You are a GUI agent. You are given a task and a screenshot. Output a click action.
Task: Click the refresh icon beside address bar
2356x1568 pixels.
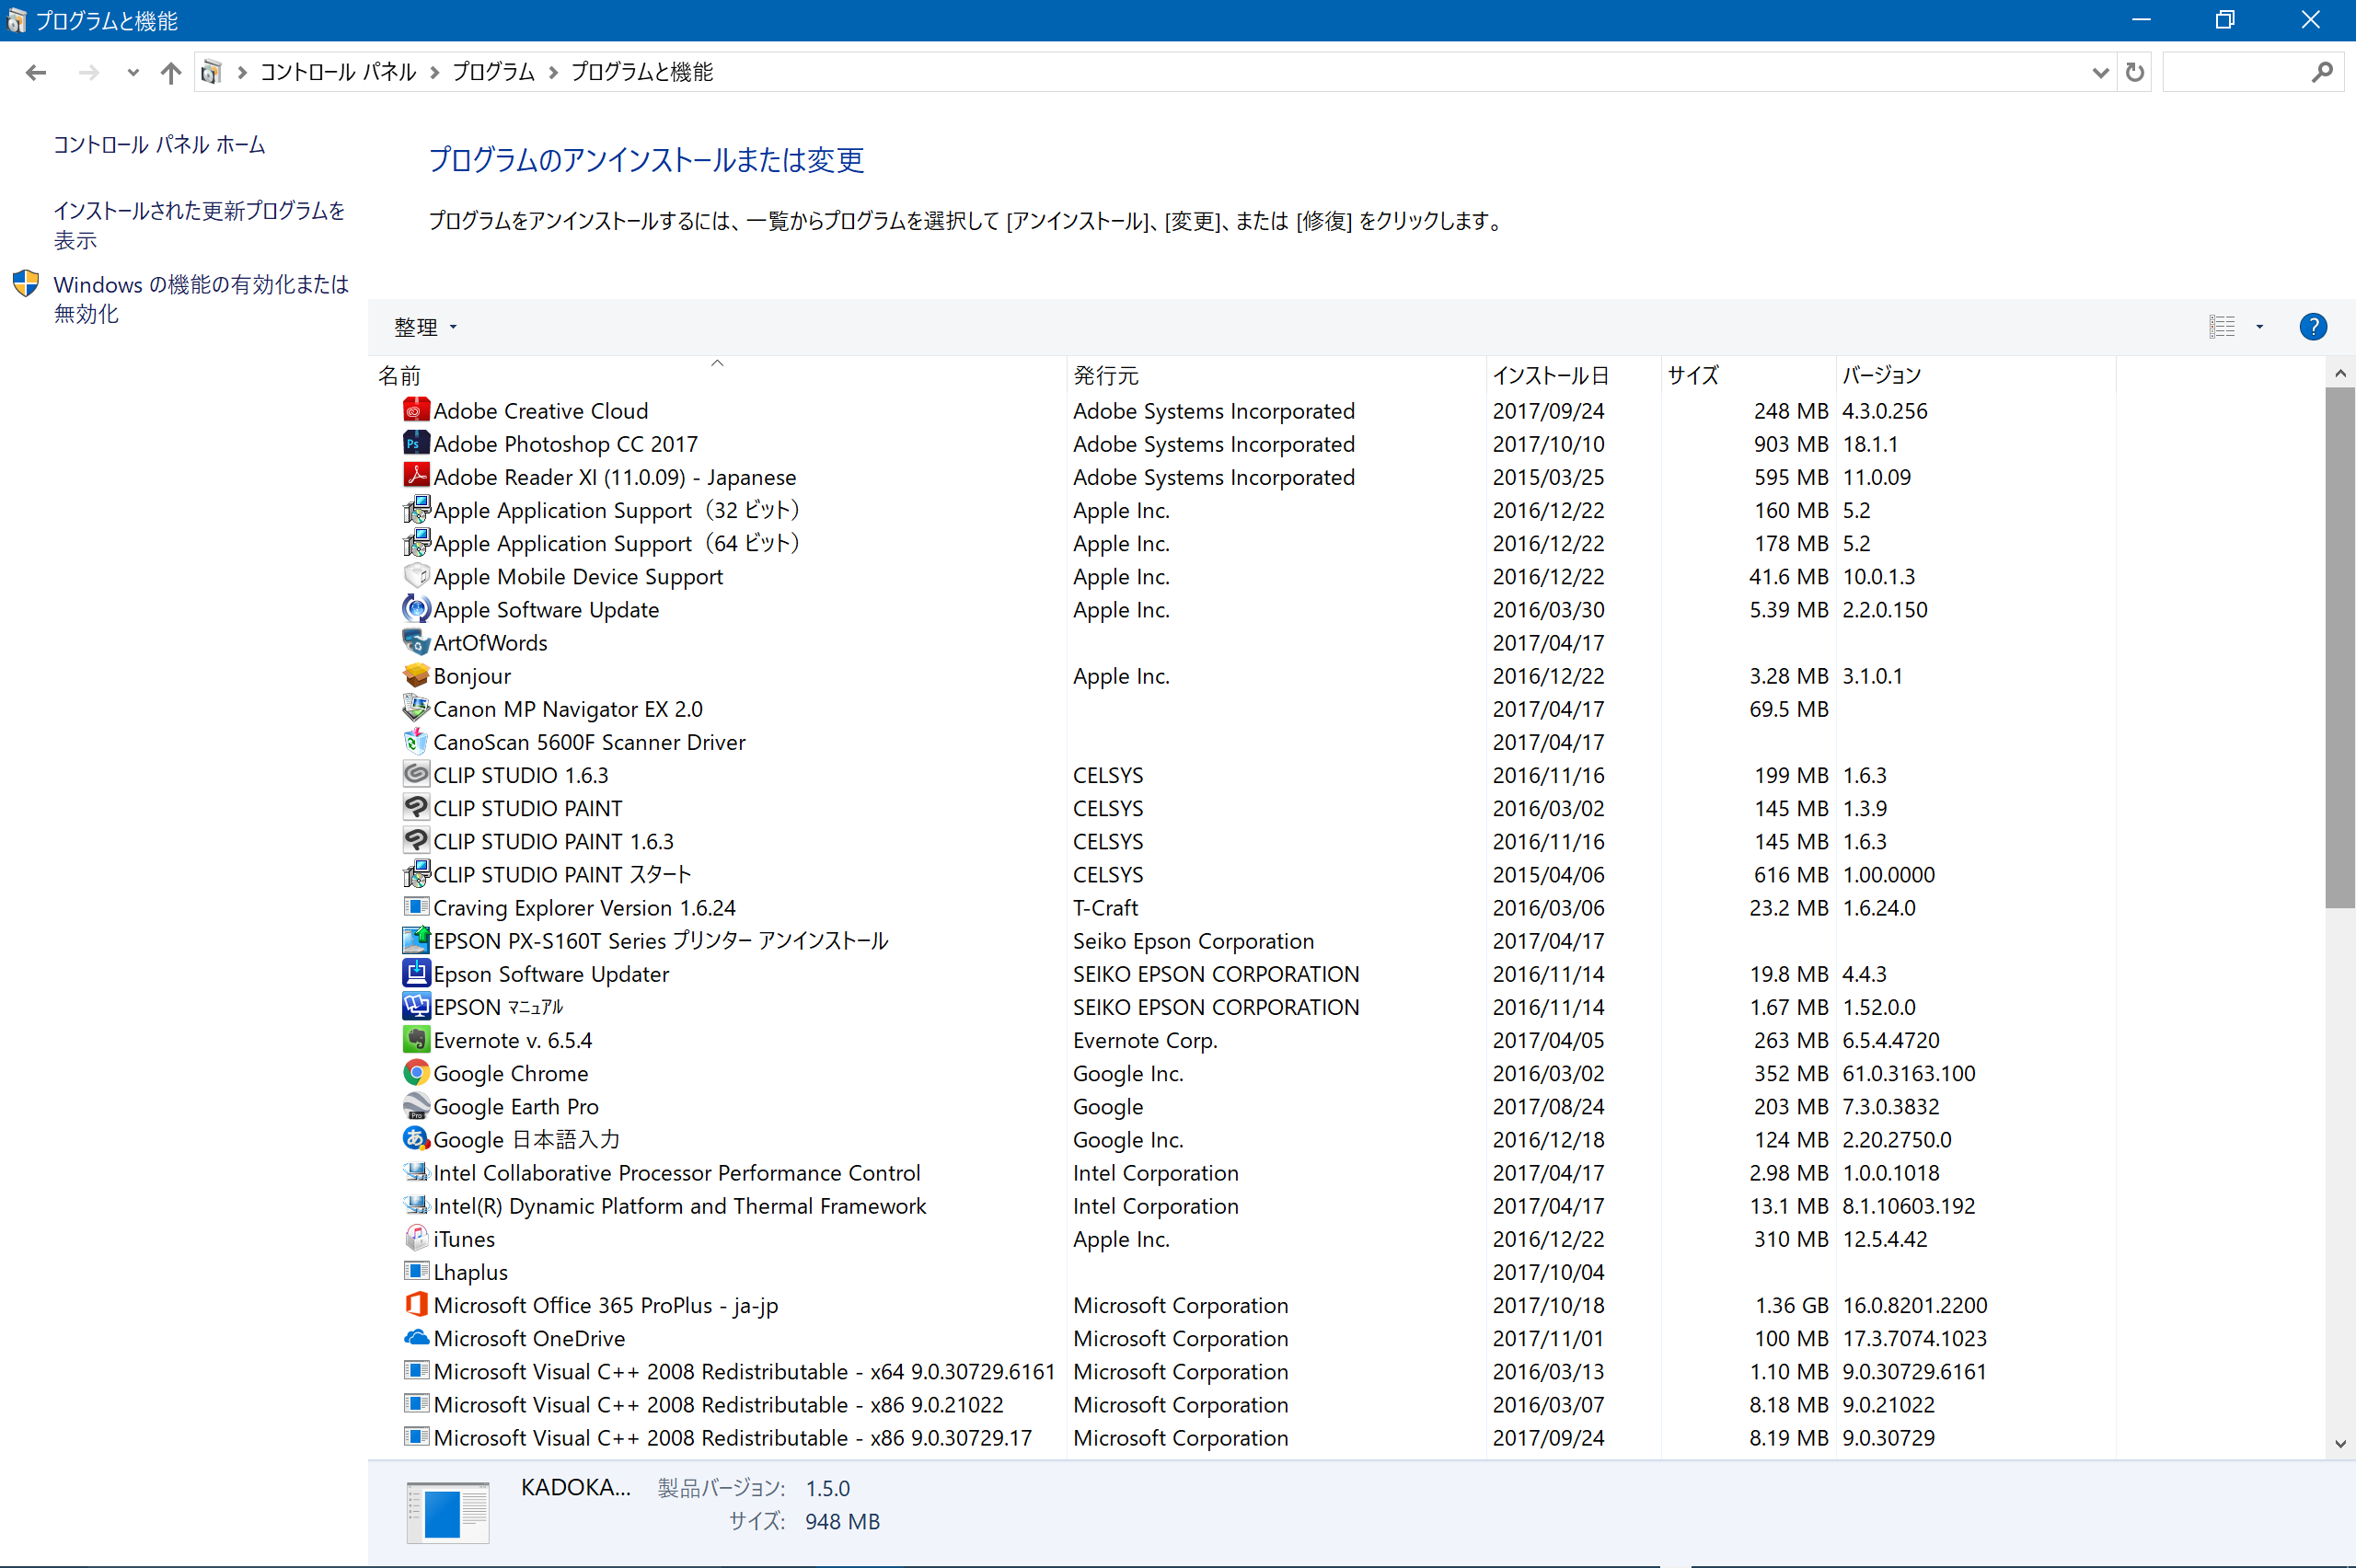2134,72
